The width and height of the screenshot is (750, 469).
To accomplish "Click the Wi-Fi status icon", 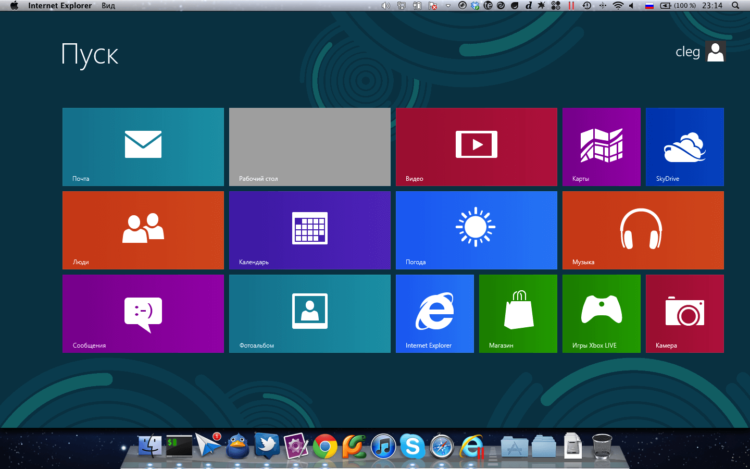I will (x=618, y=6).
